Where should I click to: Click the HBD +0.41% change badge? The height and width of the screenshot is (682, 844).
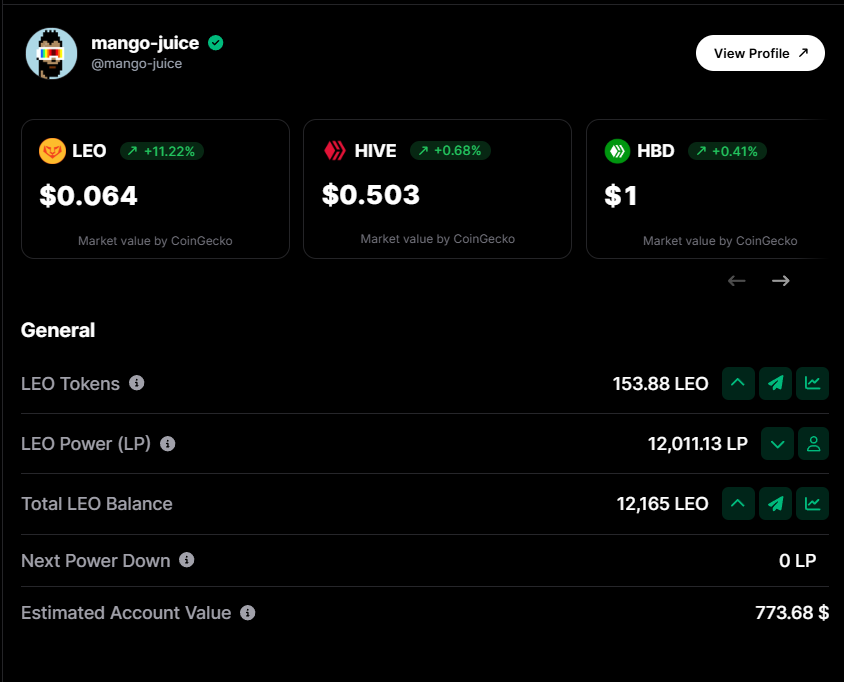pos(727,151)
